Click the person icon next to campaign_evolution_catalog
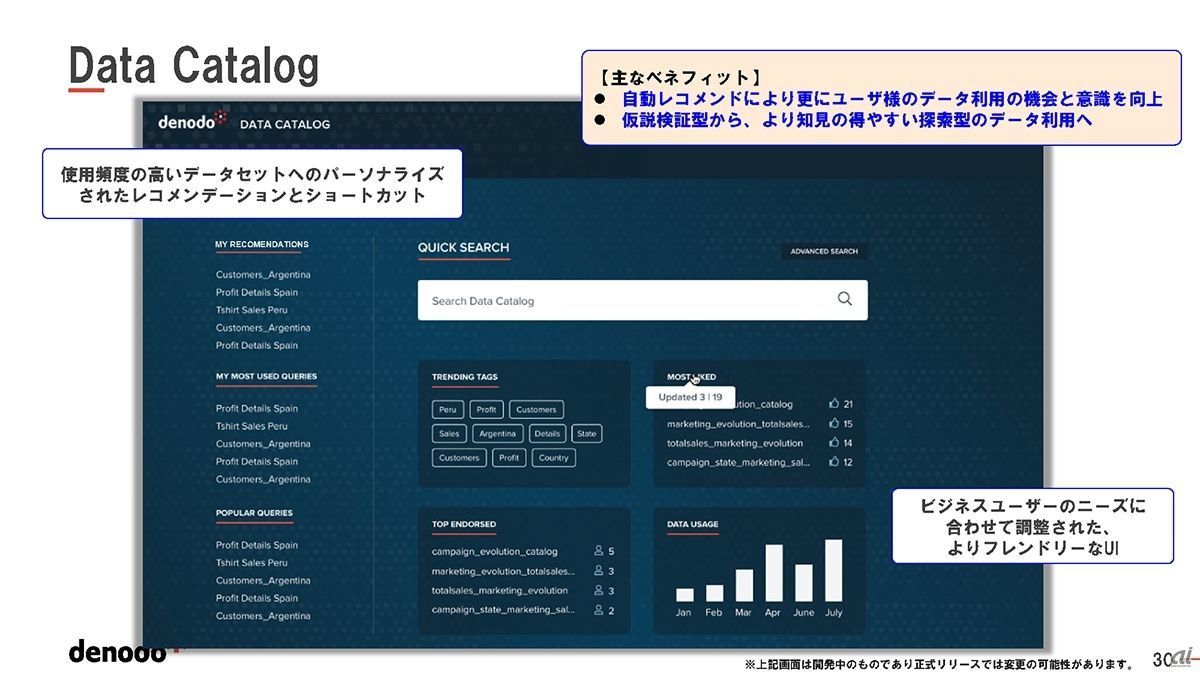 tap(599, 551)
